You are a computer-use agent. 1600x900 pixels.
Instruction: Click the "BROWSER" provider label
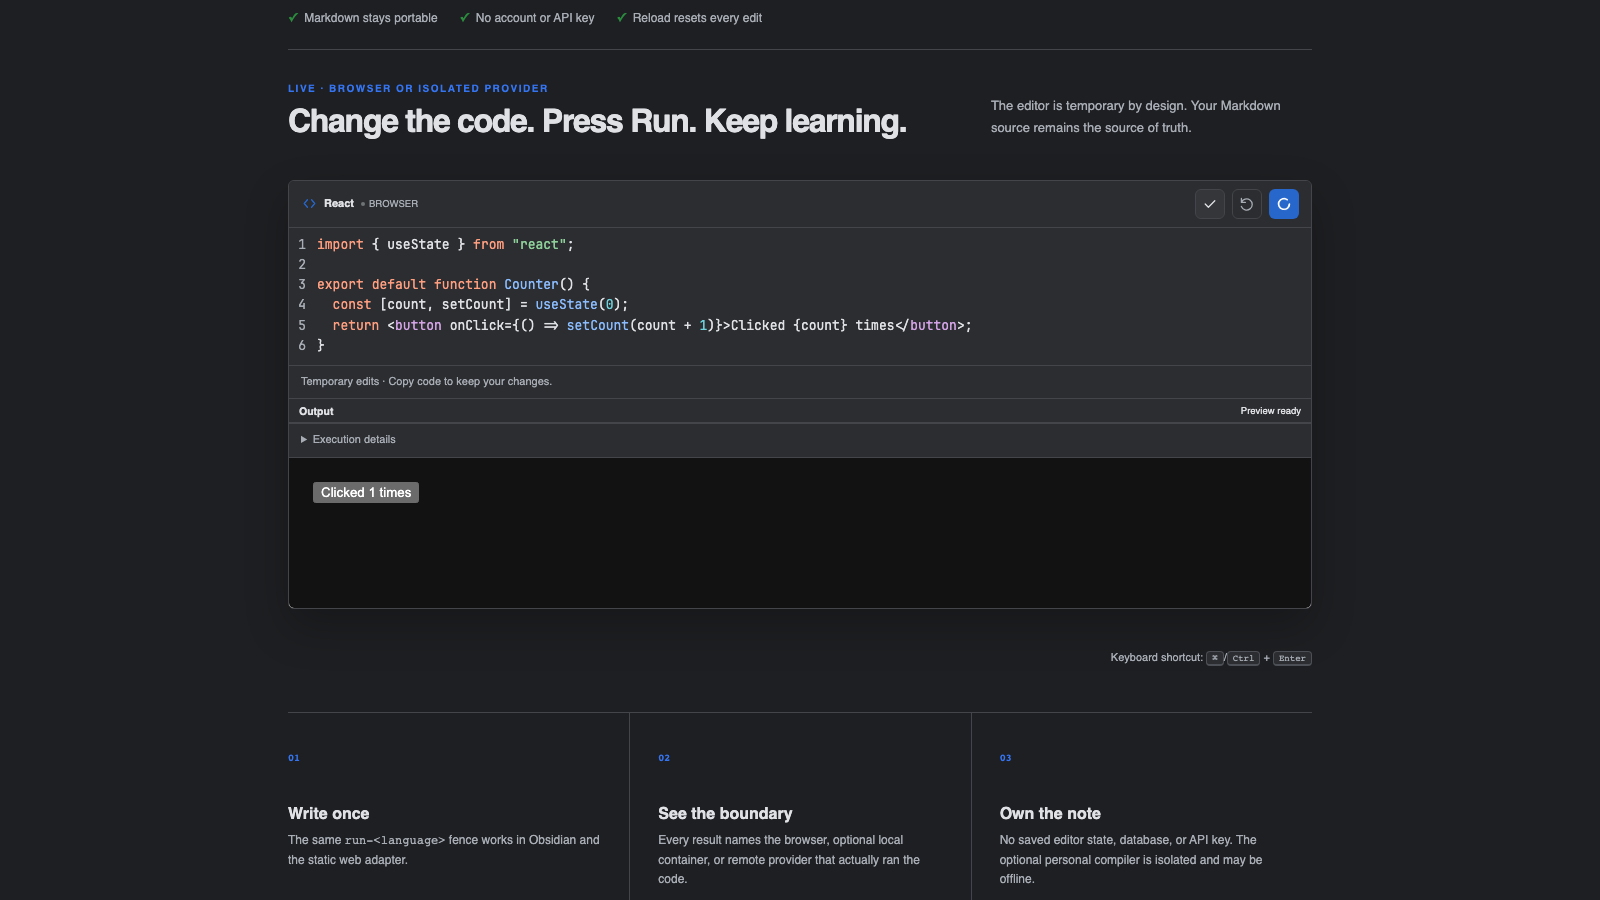coord(393,204)
